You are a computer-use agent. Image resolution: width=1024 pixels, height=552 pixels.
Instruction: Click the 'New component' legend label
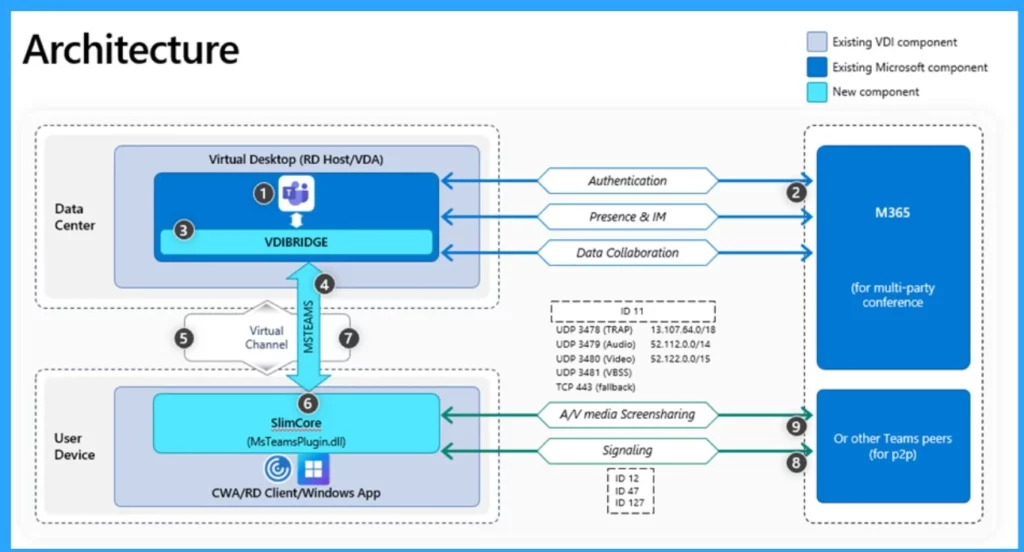coord(875,92)
